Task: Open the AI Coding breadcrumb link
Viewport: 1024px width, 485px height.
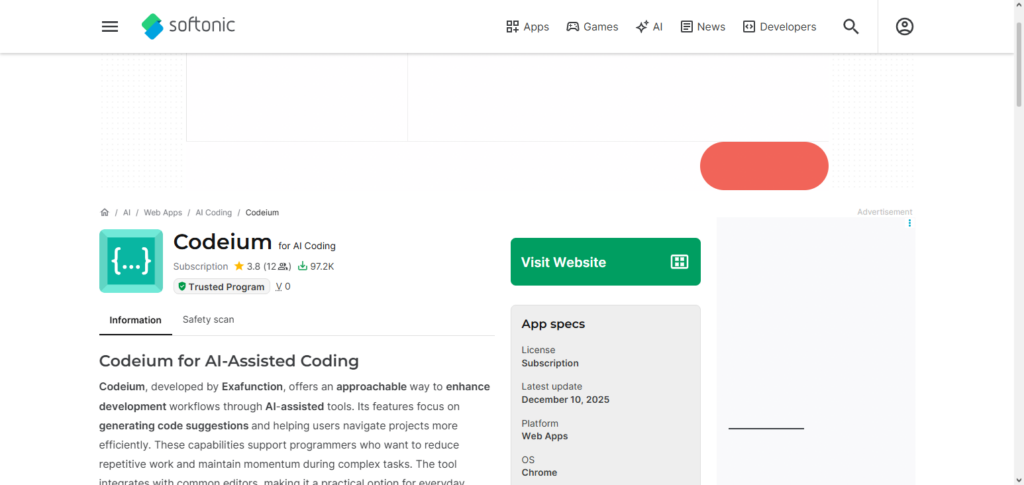Action: pos(214,213)
